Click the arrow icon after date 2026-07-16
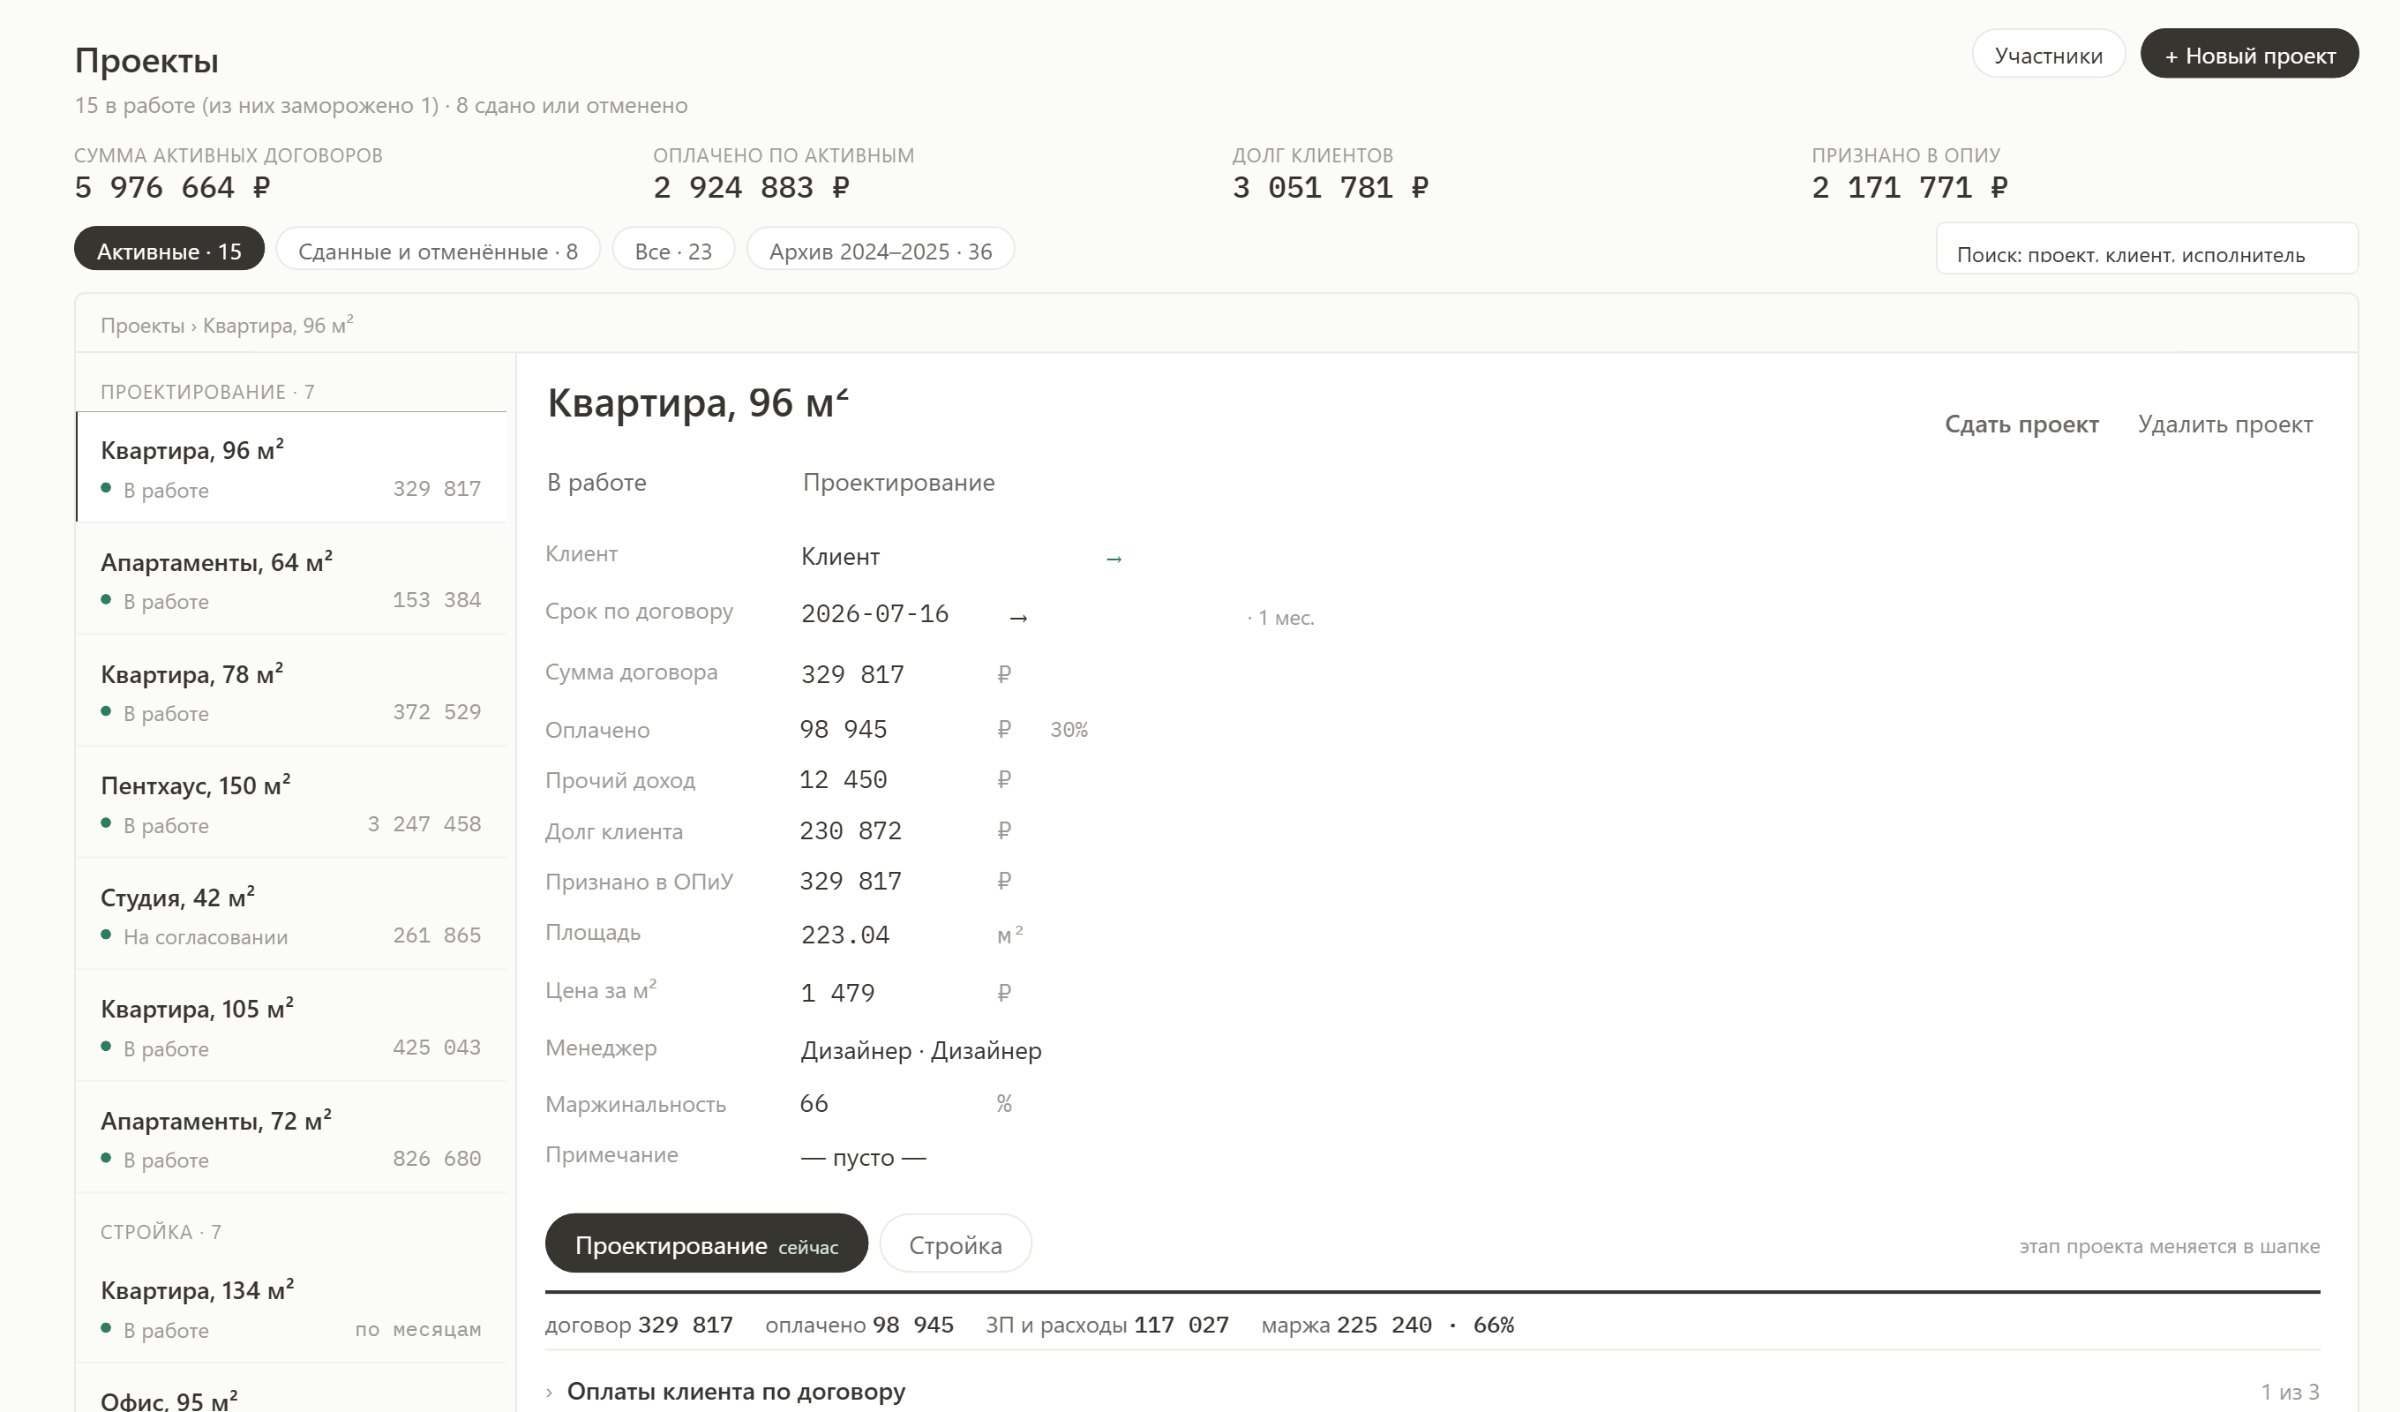2400x1412 pixels. [x=1018, y=618]
